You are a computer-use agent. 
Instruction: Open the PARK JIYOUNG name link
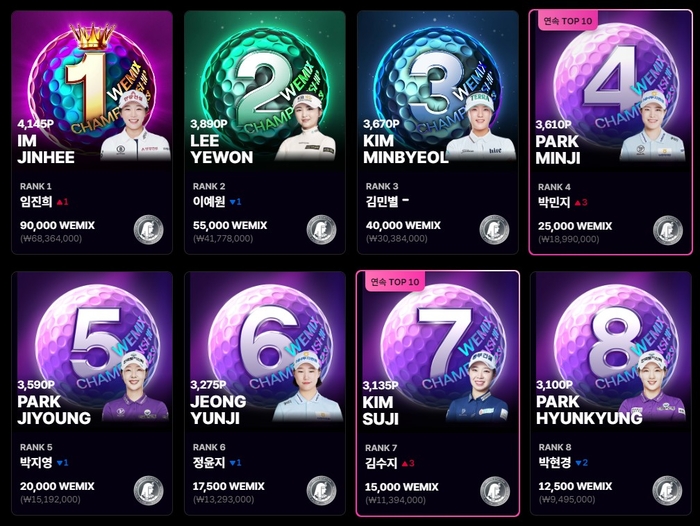pos(54,410)
